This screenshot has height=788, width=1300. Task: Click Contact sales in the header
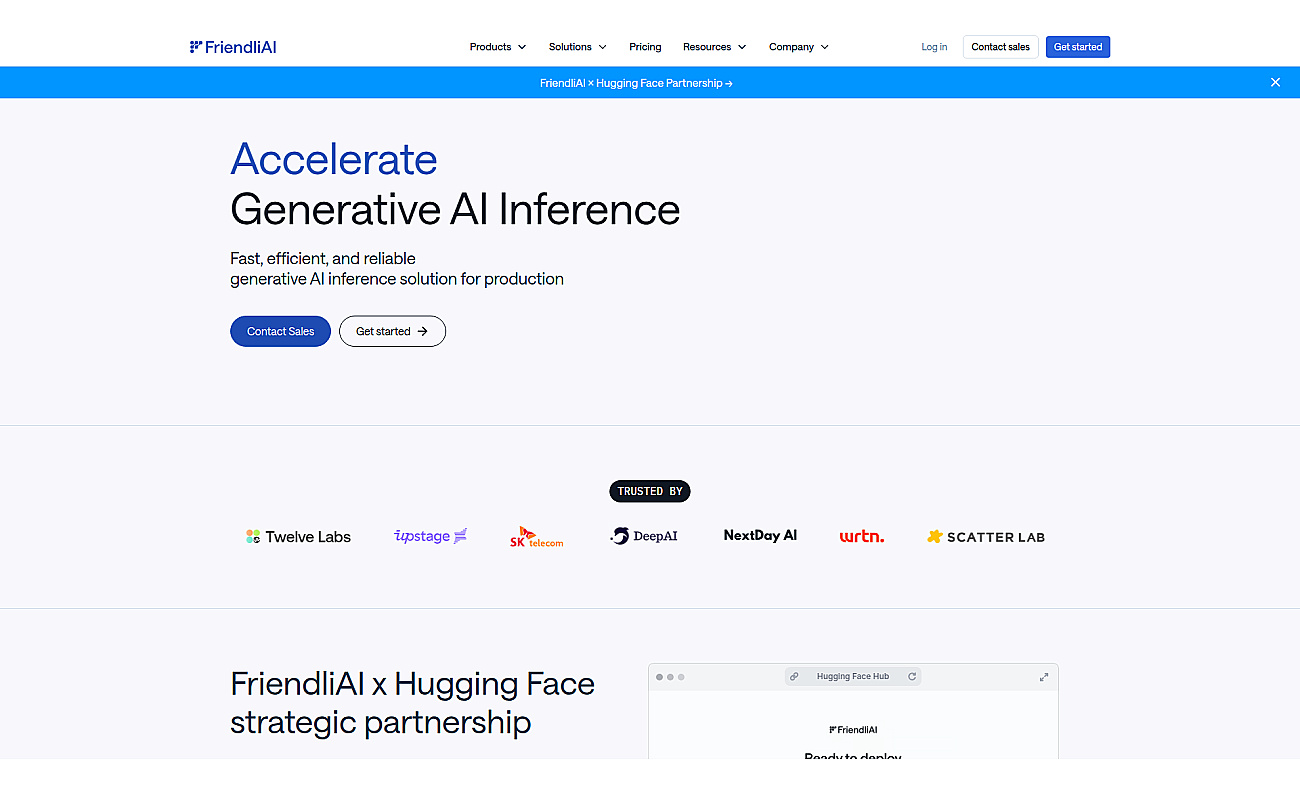coord(1000,47)
